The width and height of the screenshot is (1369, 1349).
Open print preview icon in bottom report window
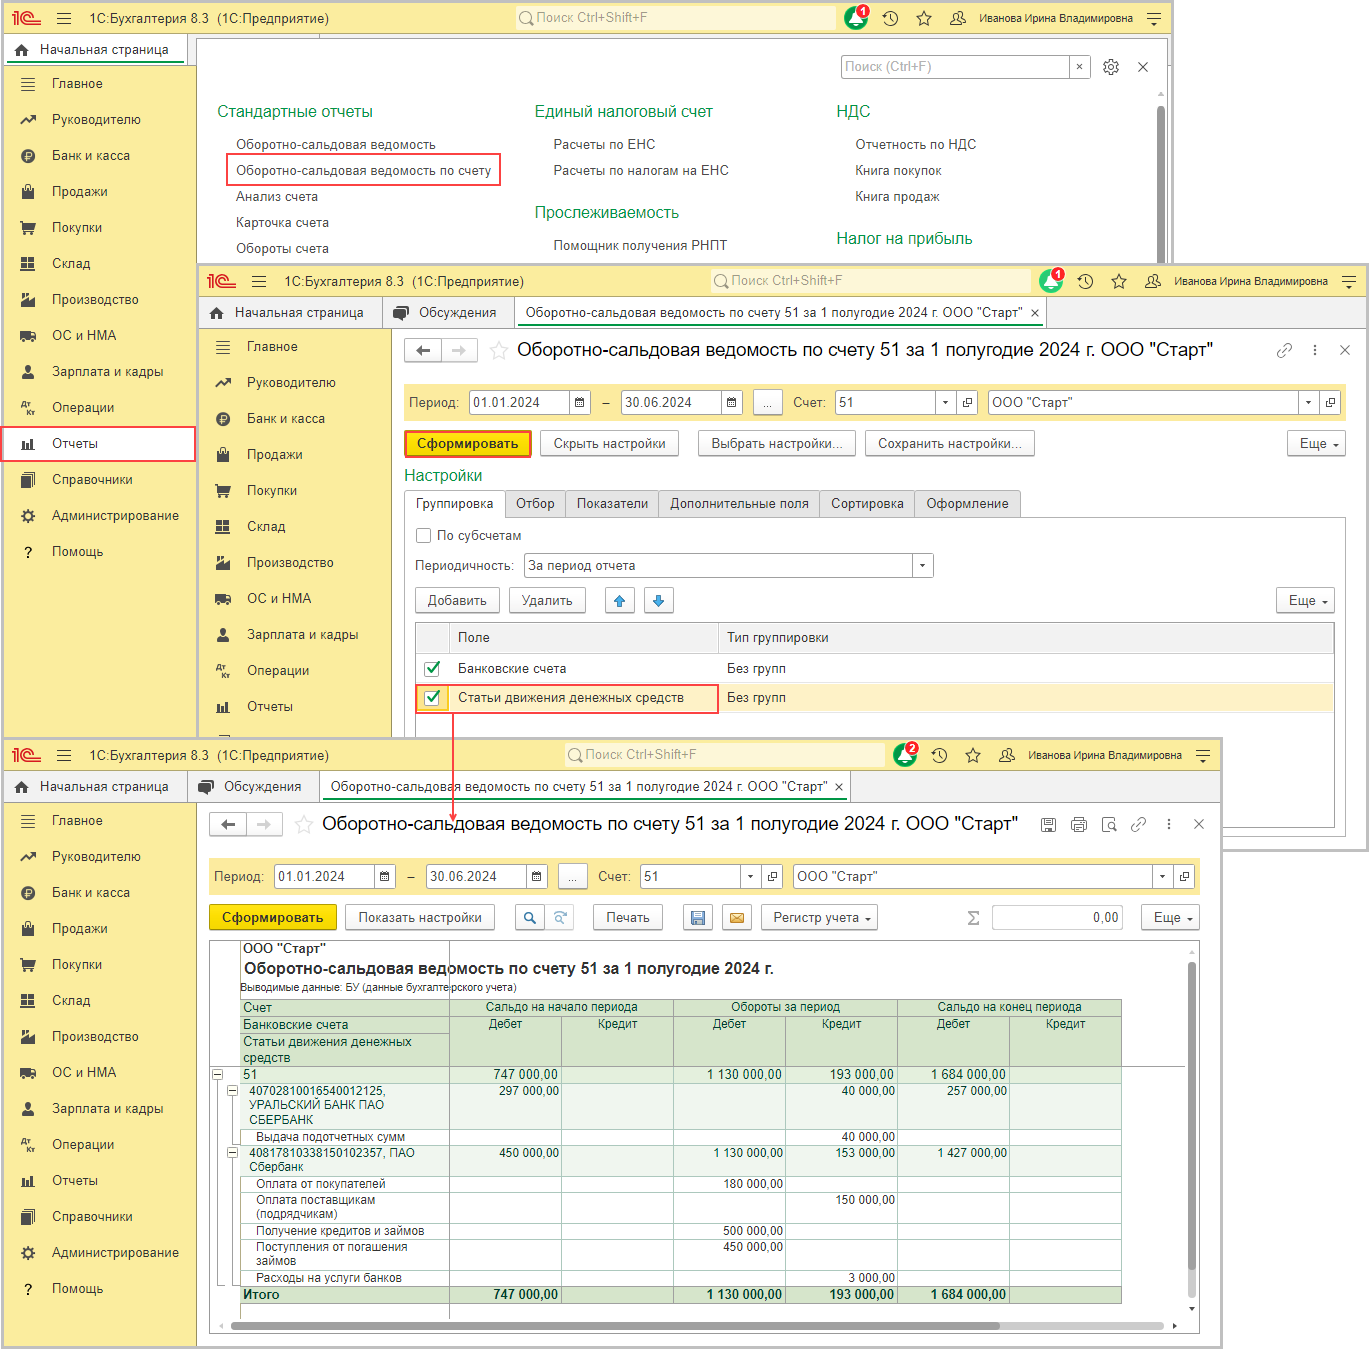[x=1108, y=825]
